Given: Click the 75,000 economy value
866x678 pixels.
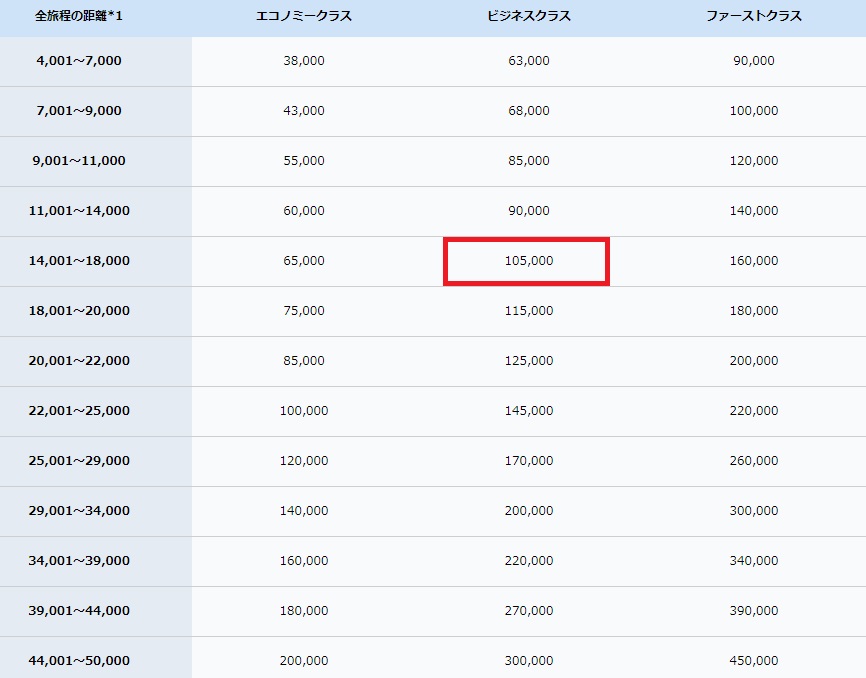Looking at the screenshot, I should [x=304, y=310].
